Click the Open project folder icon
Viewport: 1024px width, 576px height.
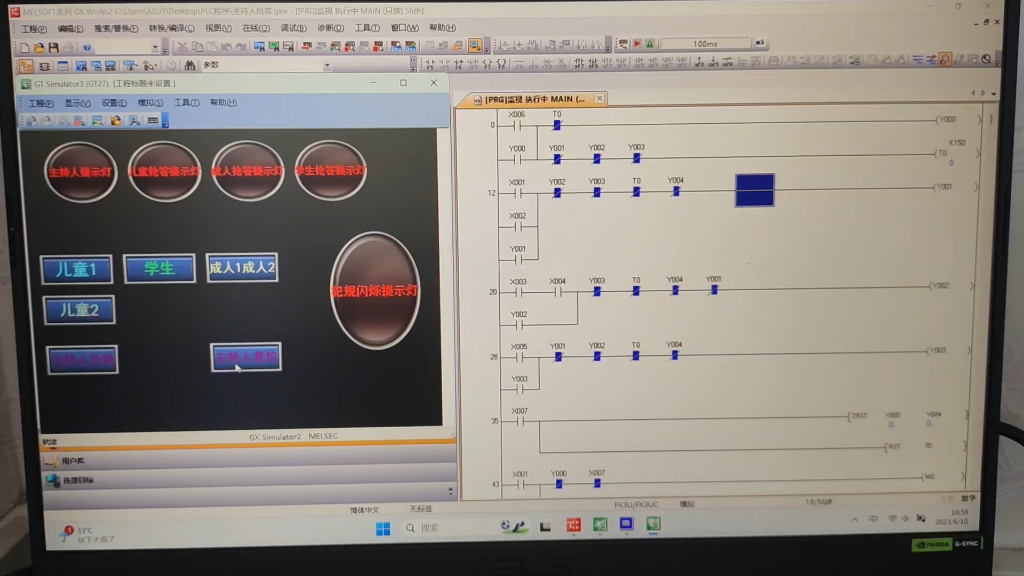pos(39,47)
